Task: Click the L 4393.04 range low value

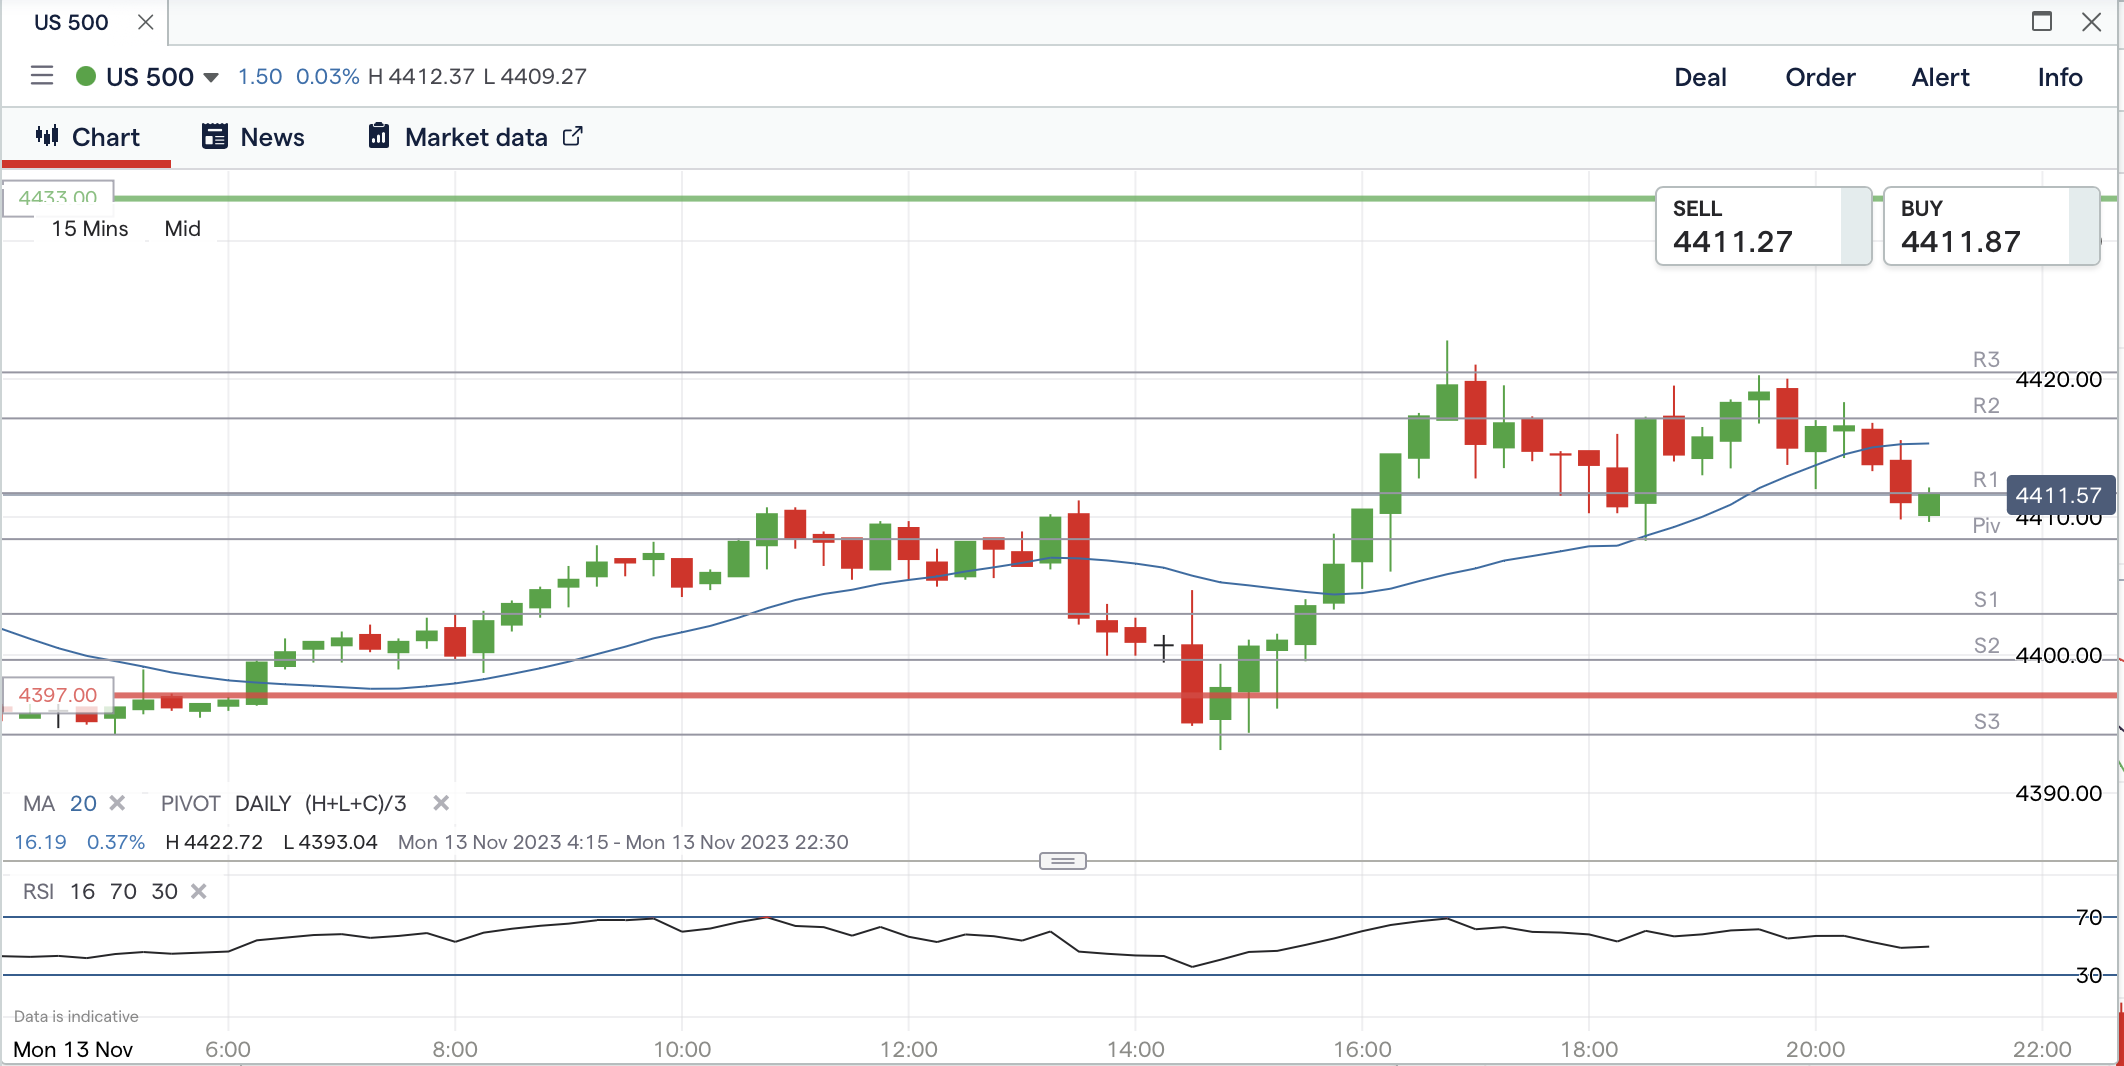Action: tap(331, 842)
